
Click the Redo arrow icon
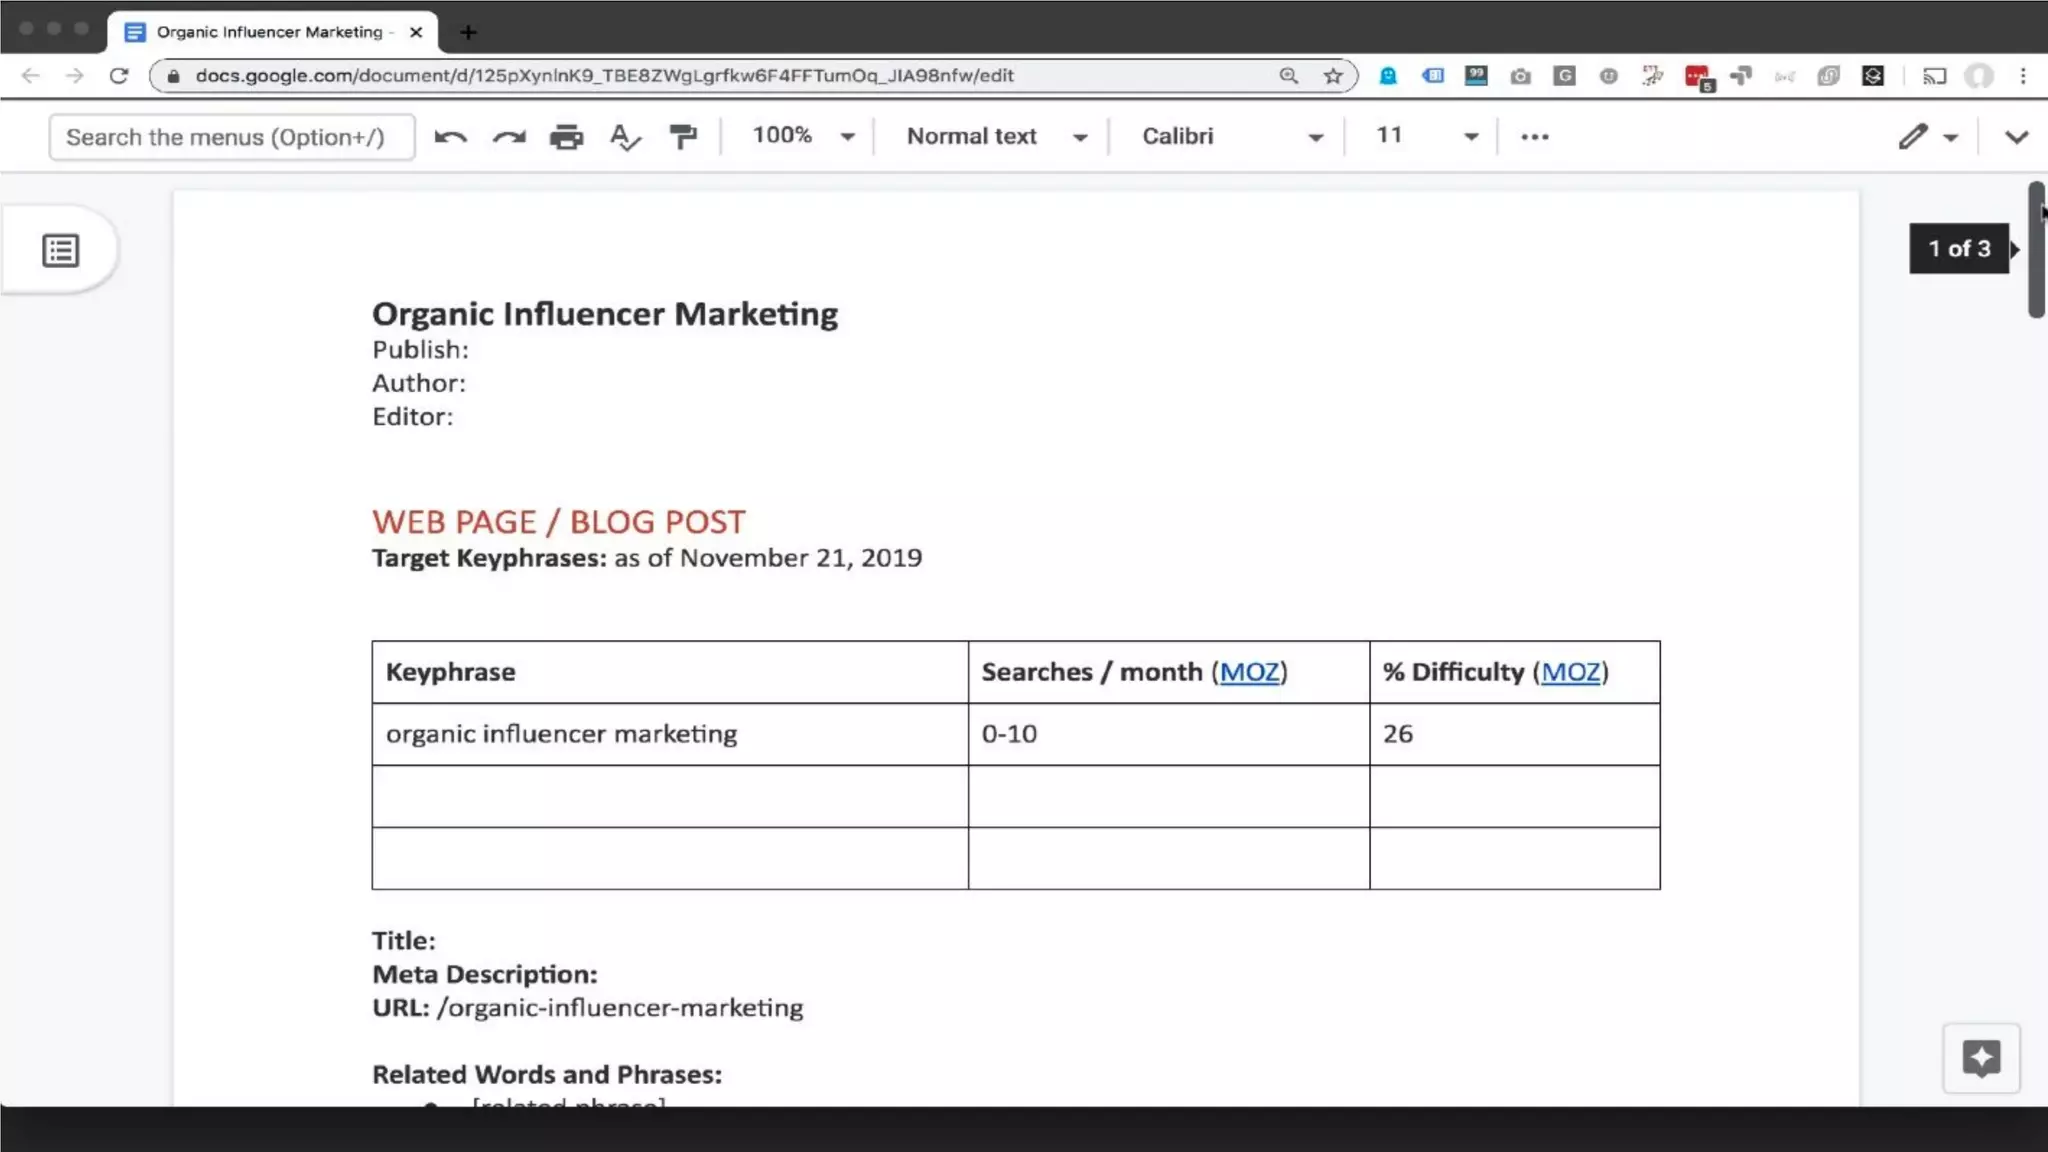tap(509, 137)
